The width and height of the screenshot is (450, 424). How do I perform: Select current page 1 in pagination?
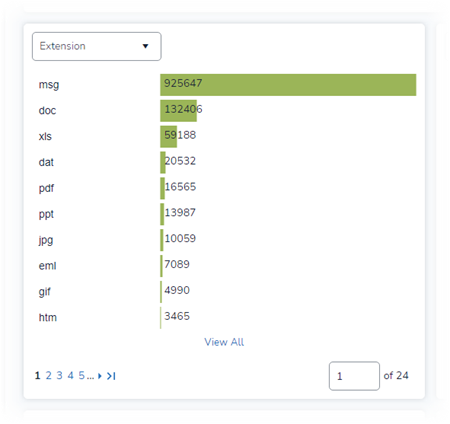point(38,376)
